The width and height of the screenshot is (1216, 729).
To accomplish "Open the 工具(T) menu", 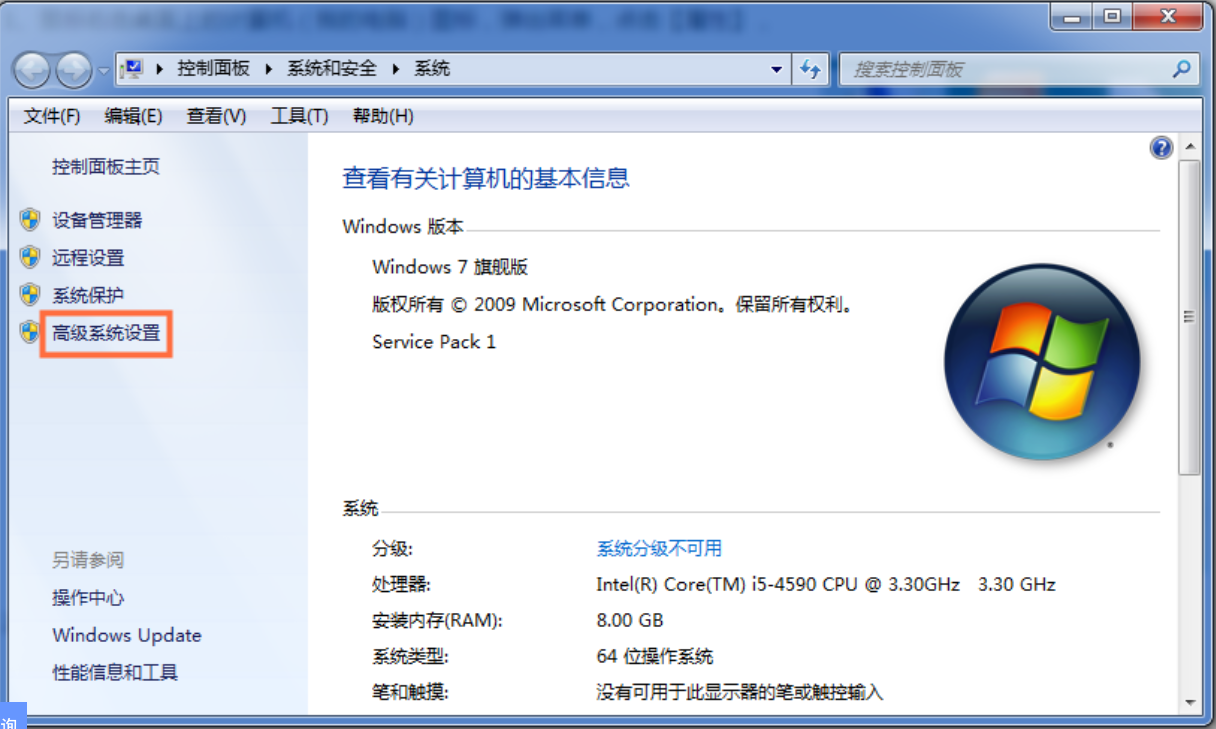I will coord(299,116).
